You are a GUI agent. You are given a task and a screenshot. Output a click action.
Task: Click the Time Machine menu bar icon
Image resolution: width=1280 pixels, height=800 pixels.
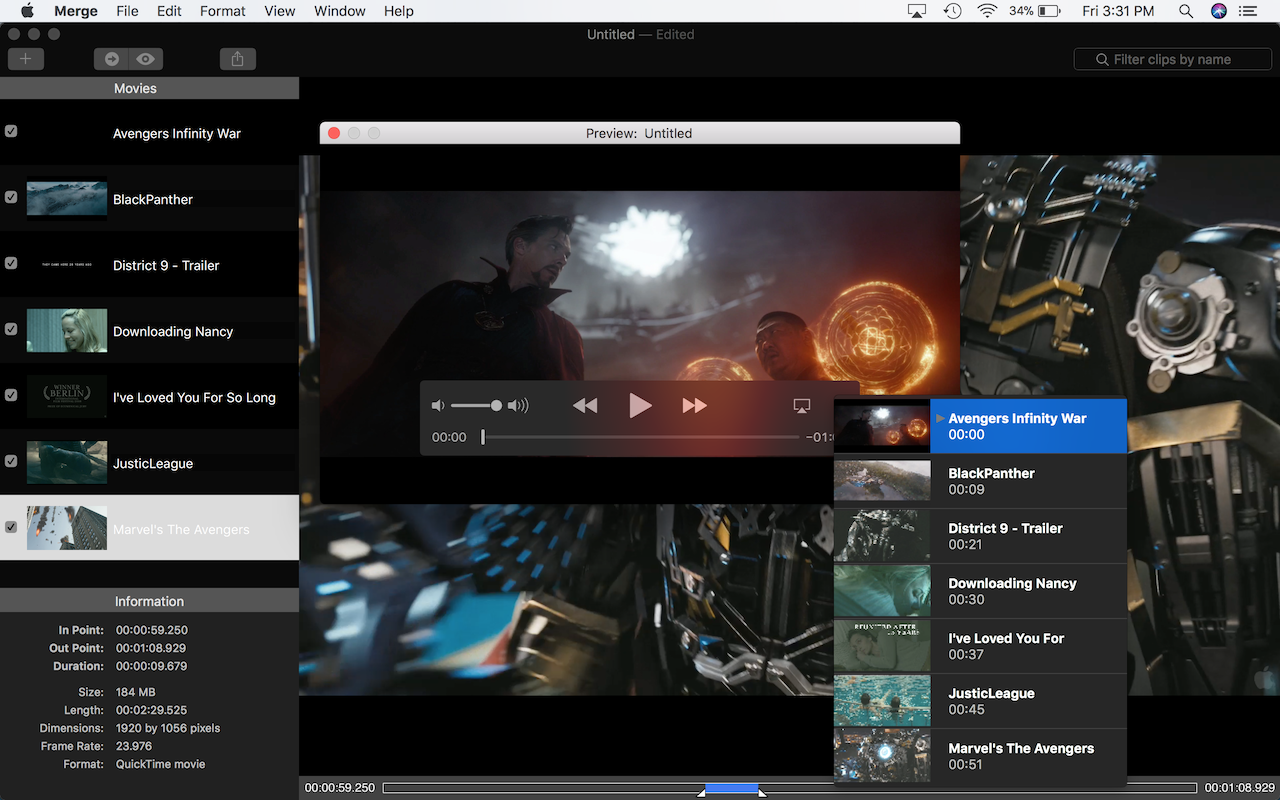(x=952, y=11)
